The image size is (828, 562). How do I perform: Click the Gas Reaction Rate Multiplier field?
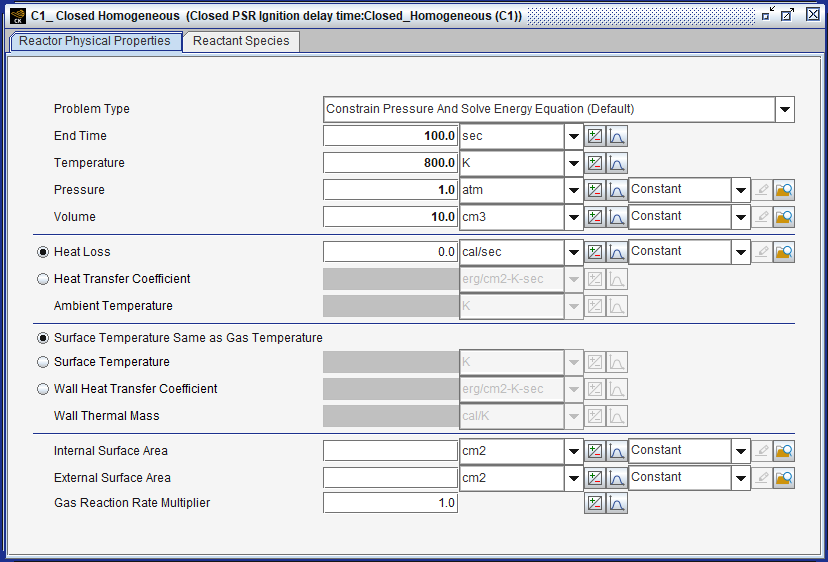tap(390, 503)
